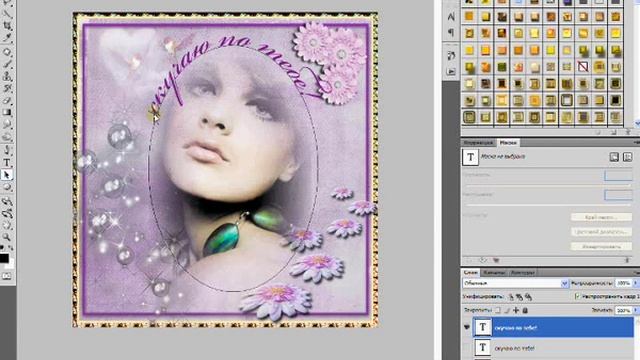Select the Ellipse shape tool
The image size is (640, 360).
pyautogui.click(x=7, y=187)
